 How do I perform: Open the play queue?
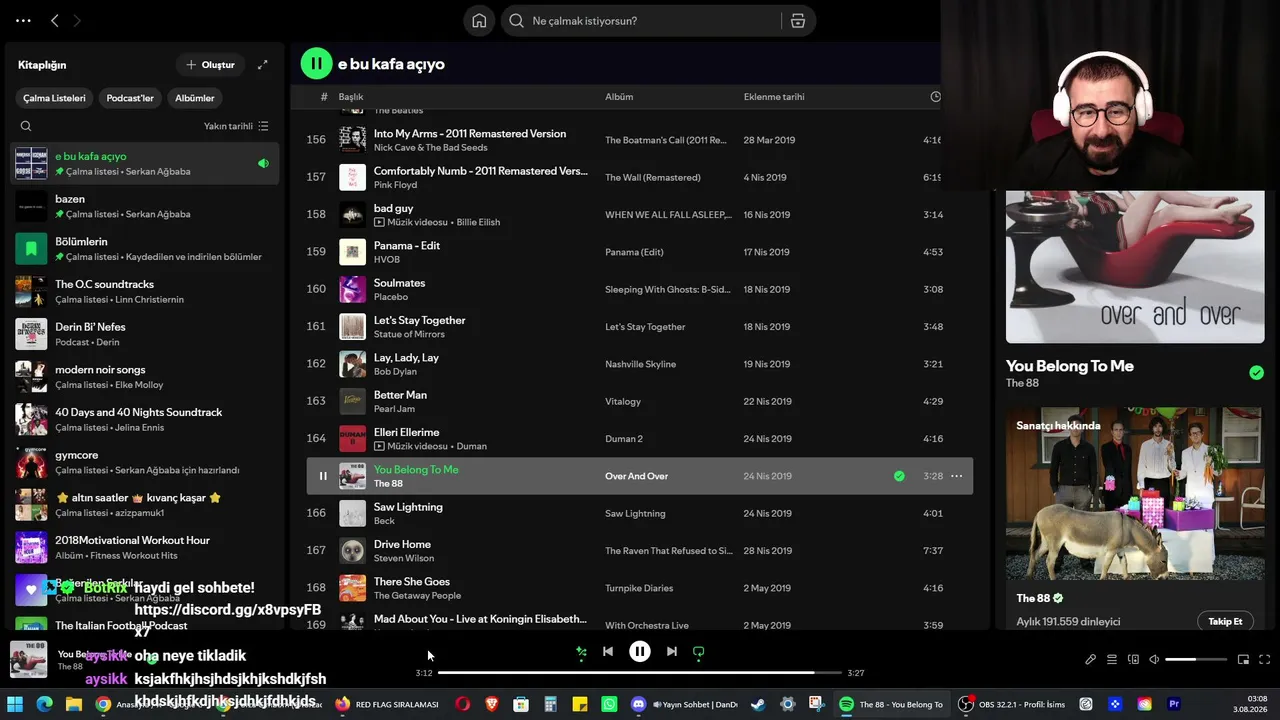pyautogui.click(x=1112, y=660)
